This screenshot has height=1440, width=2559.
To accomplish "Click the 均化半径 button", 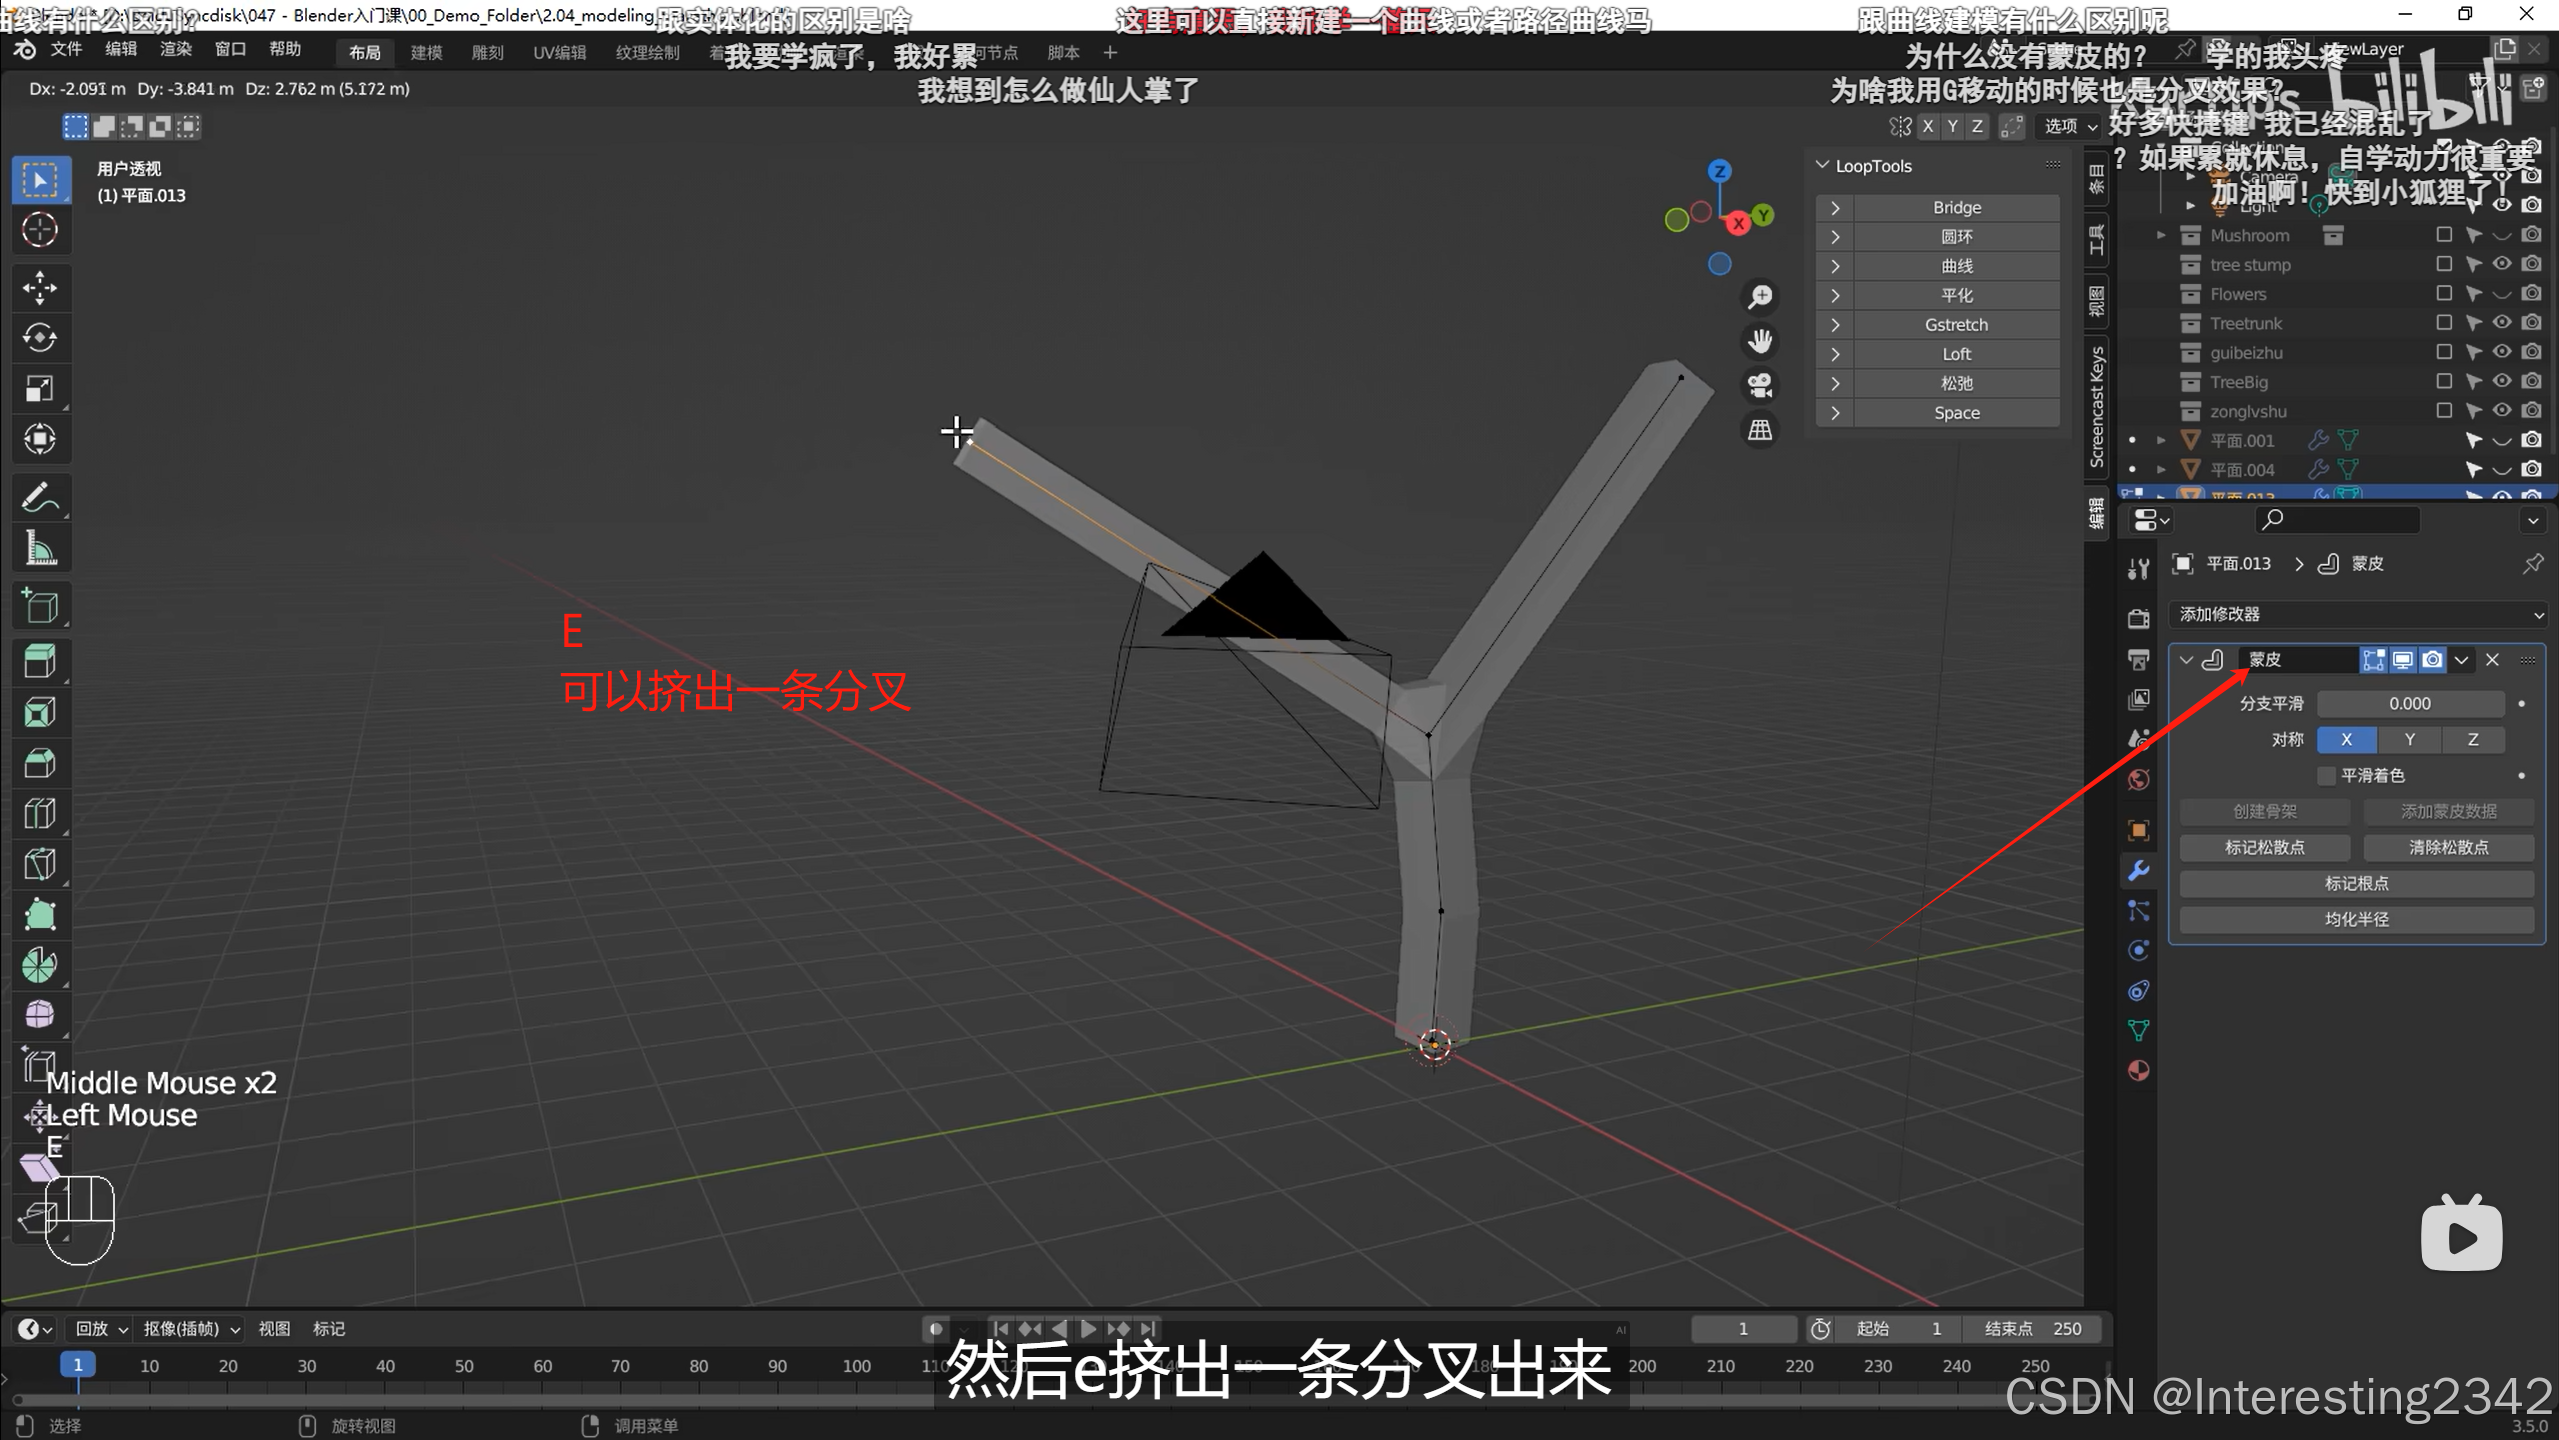I will [x=2356, y=920].
